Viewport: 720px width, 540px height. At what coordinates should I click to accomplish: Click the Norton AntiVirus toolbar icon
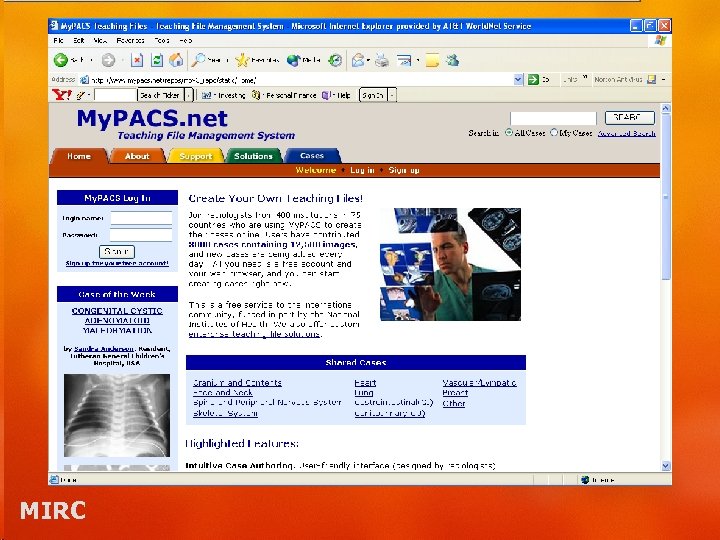coord(652,79)
